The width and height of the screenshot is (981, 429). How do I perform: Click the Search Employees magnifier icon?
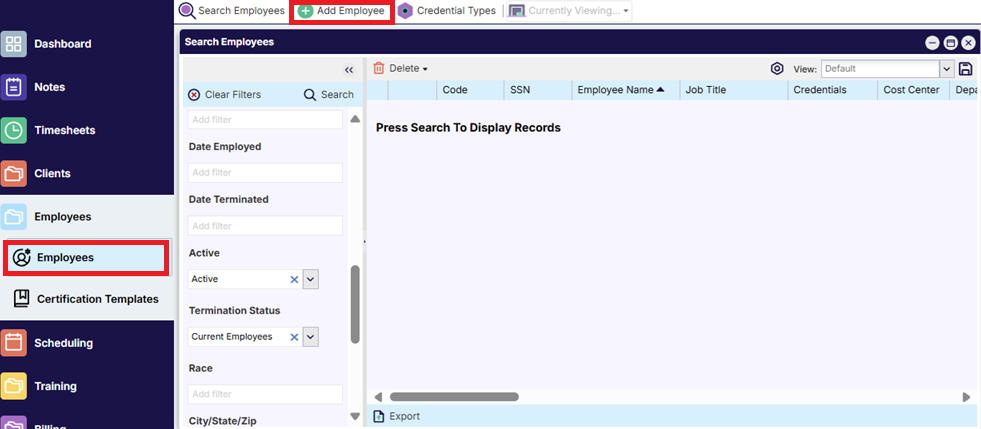click(x=186, y=11)
